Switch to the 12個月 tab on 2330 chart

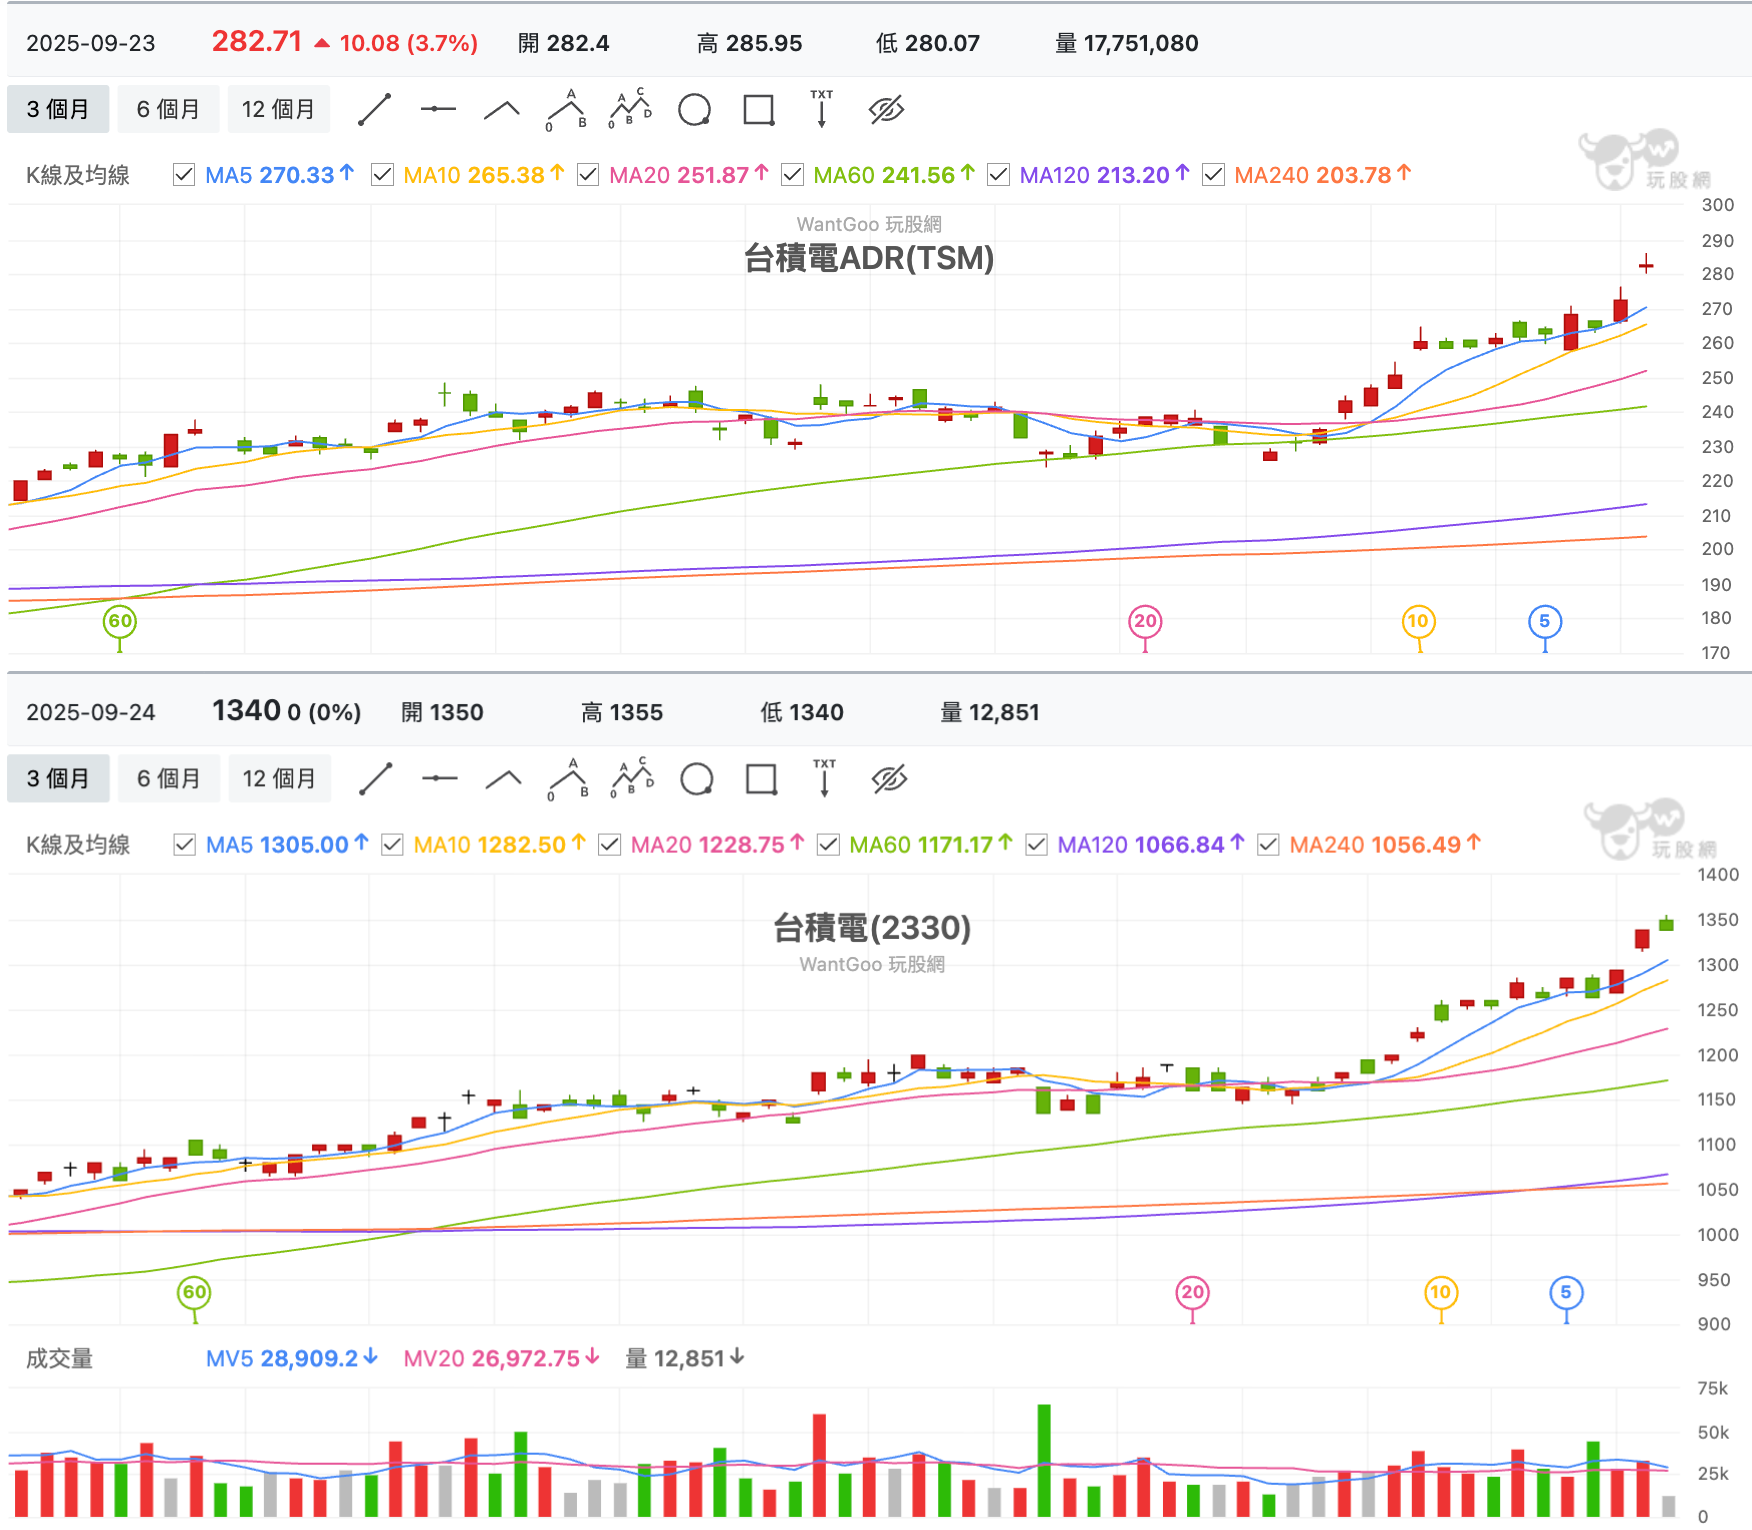(279, 778)
